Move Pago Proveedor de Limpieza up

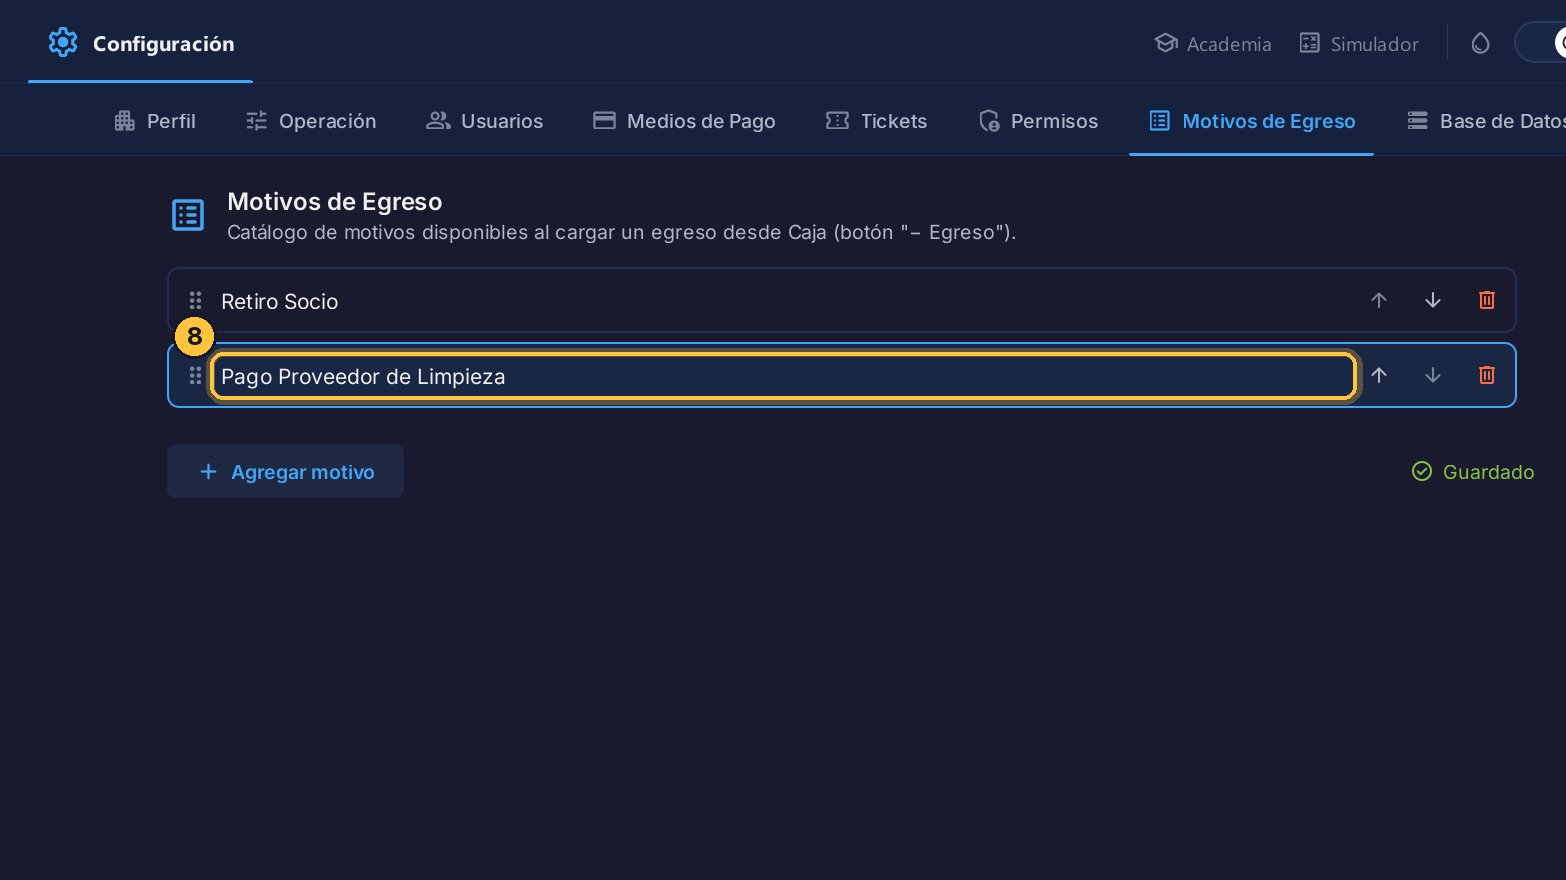pos(1379,375)
